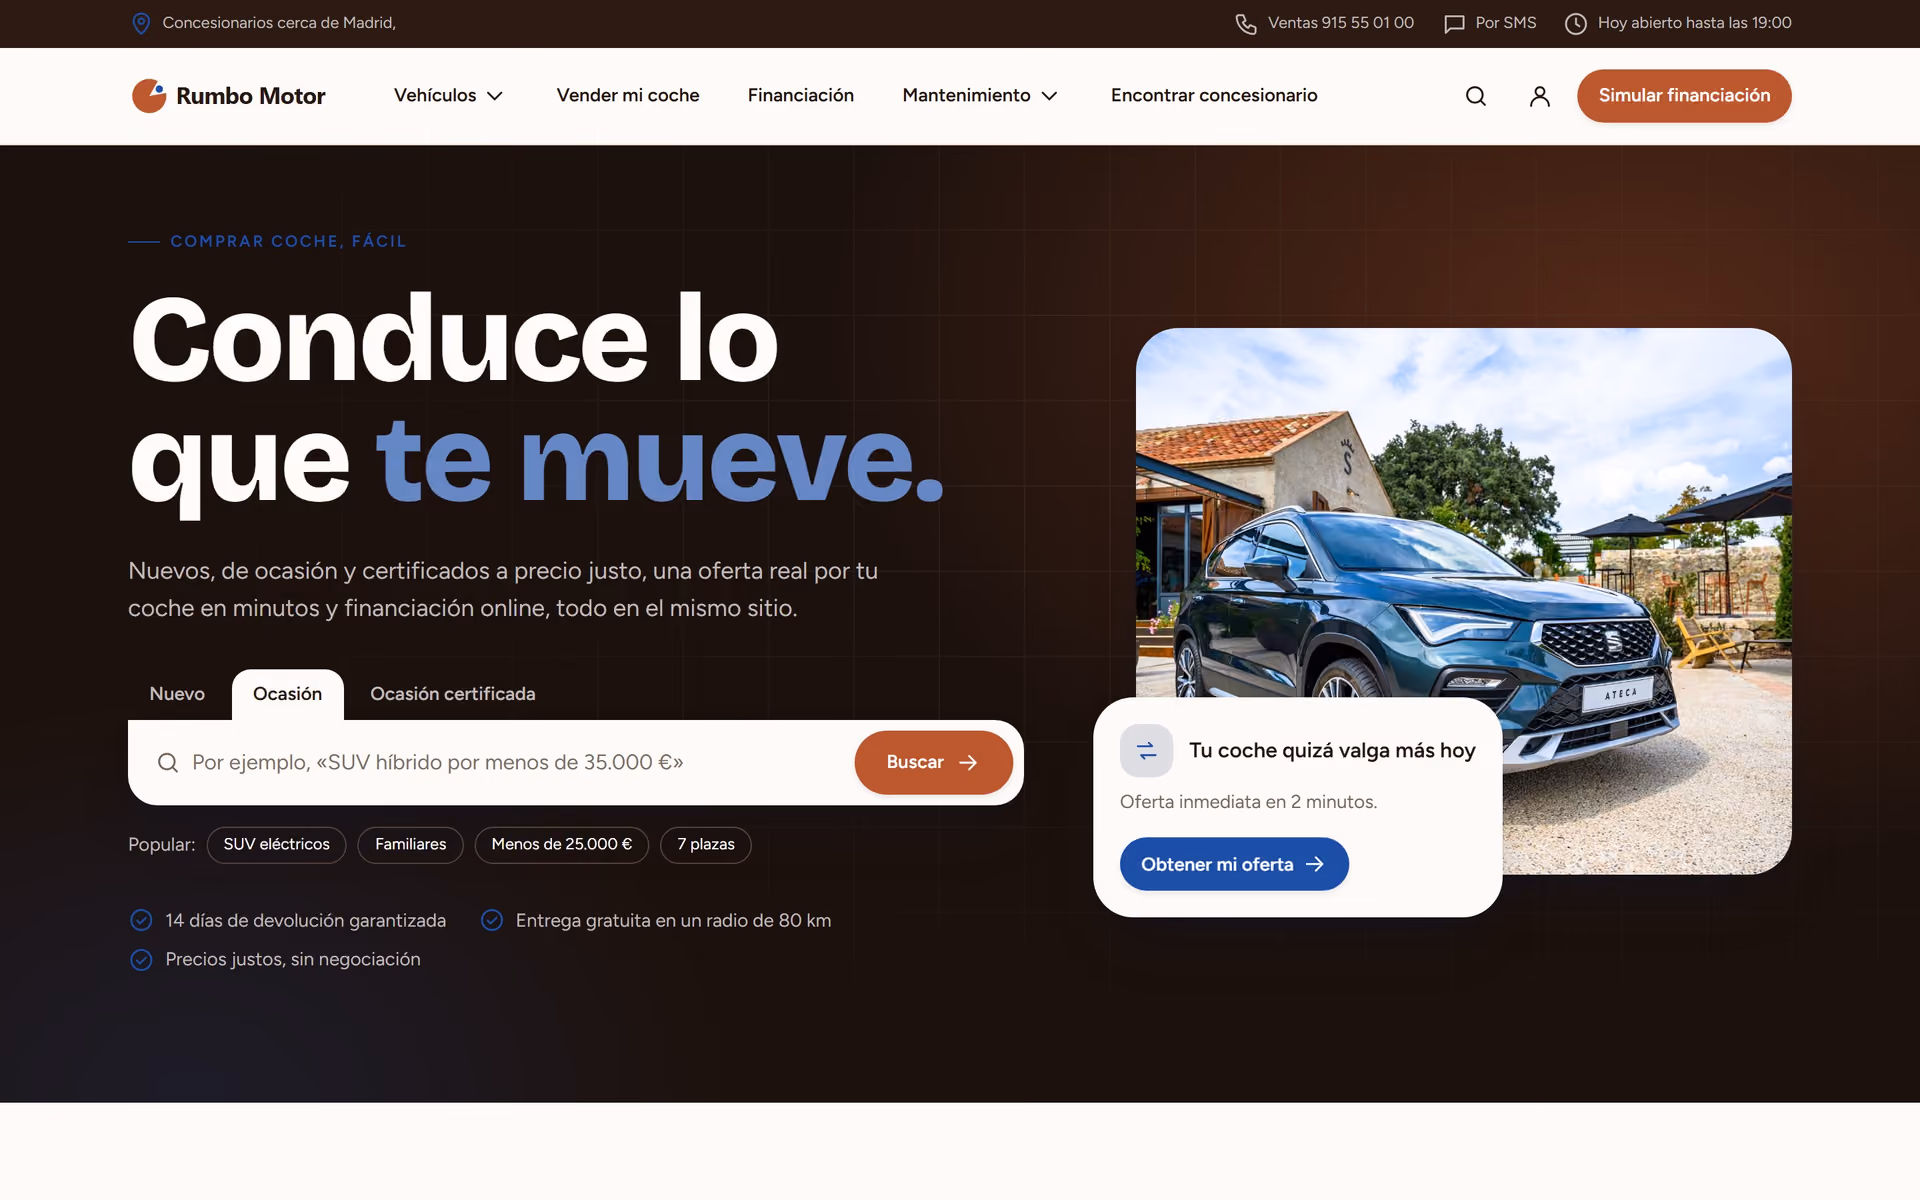Click check icon next to 14 días de devolución
This screenshot has width=1920, height=1200.
coord(141,920)
